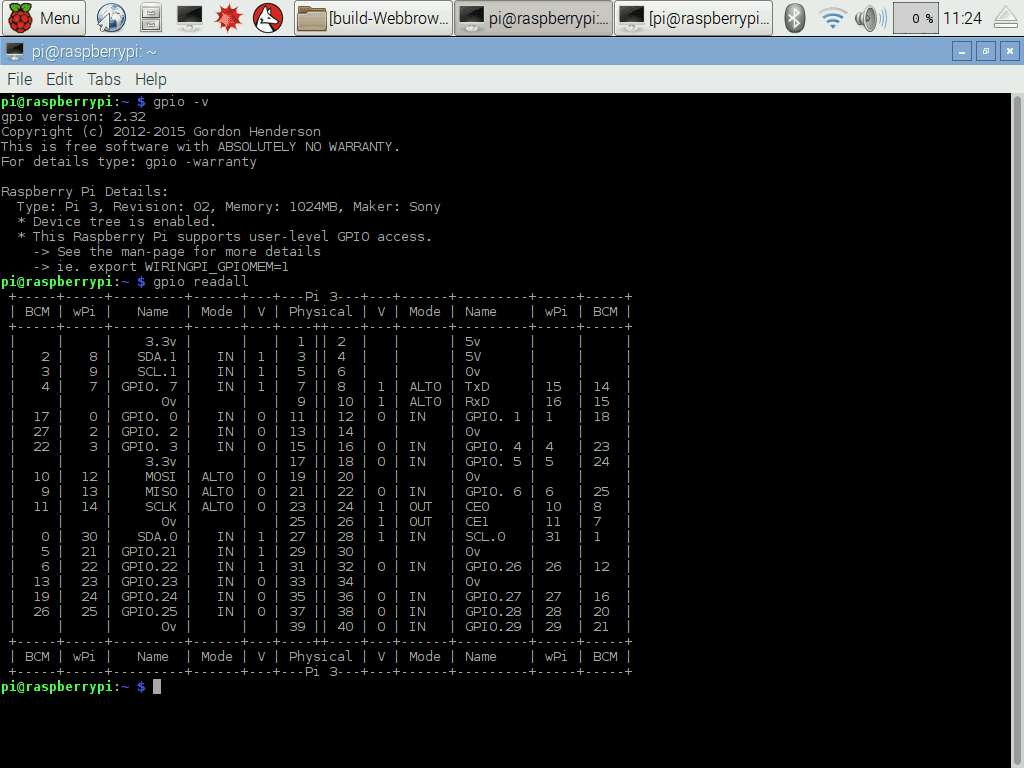Viewport: 1024px width, 768px height.
Task: Open Mathematica red spiky icon
Action: [x=228, y=17]
